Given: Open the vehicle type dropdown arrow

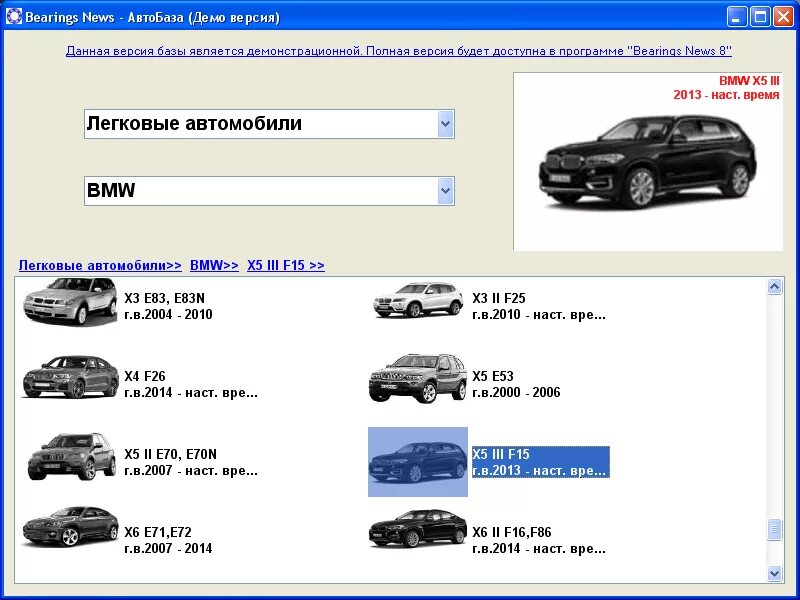Looking at the screenshot, I should point(445,123).
